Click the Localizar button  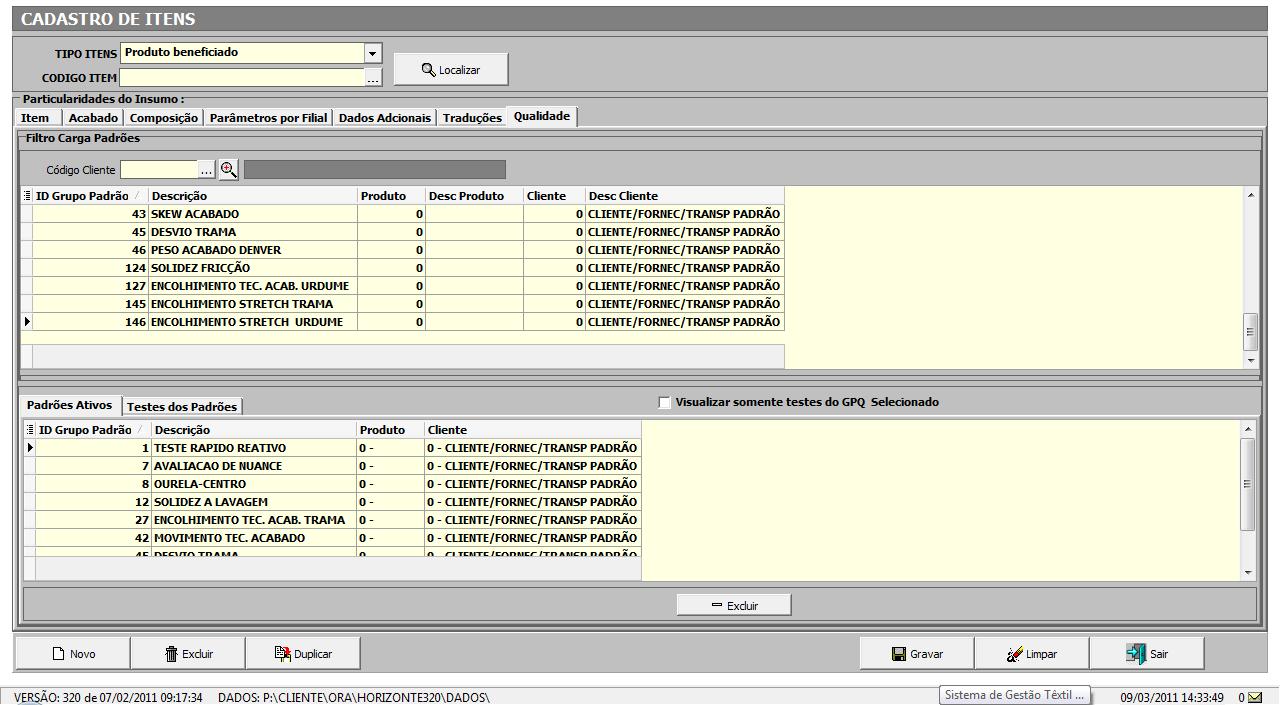pos(451,70)
